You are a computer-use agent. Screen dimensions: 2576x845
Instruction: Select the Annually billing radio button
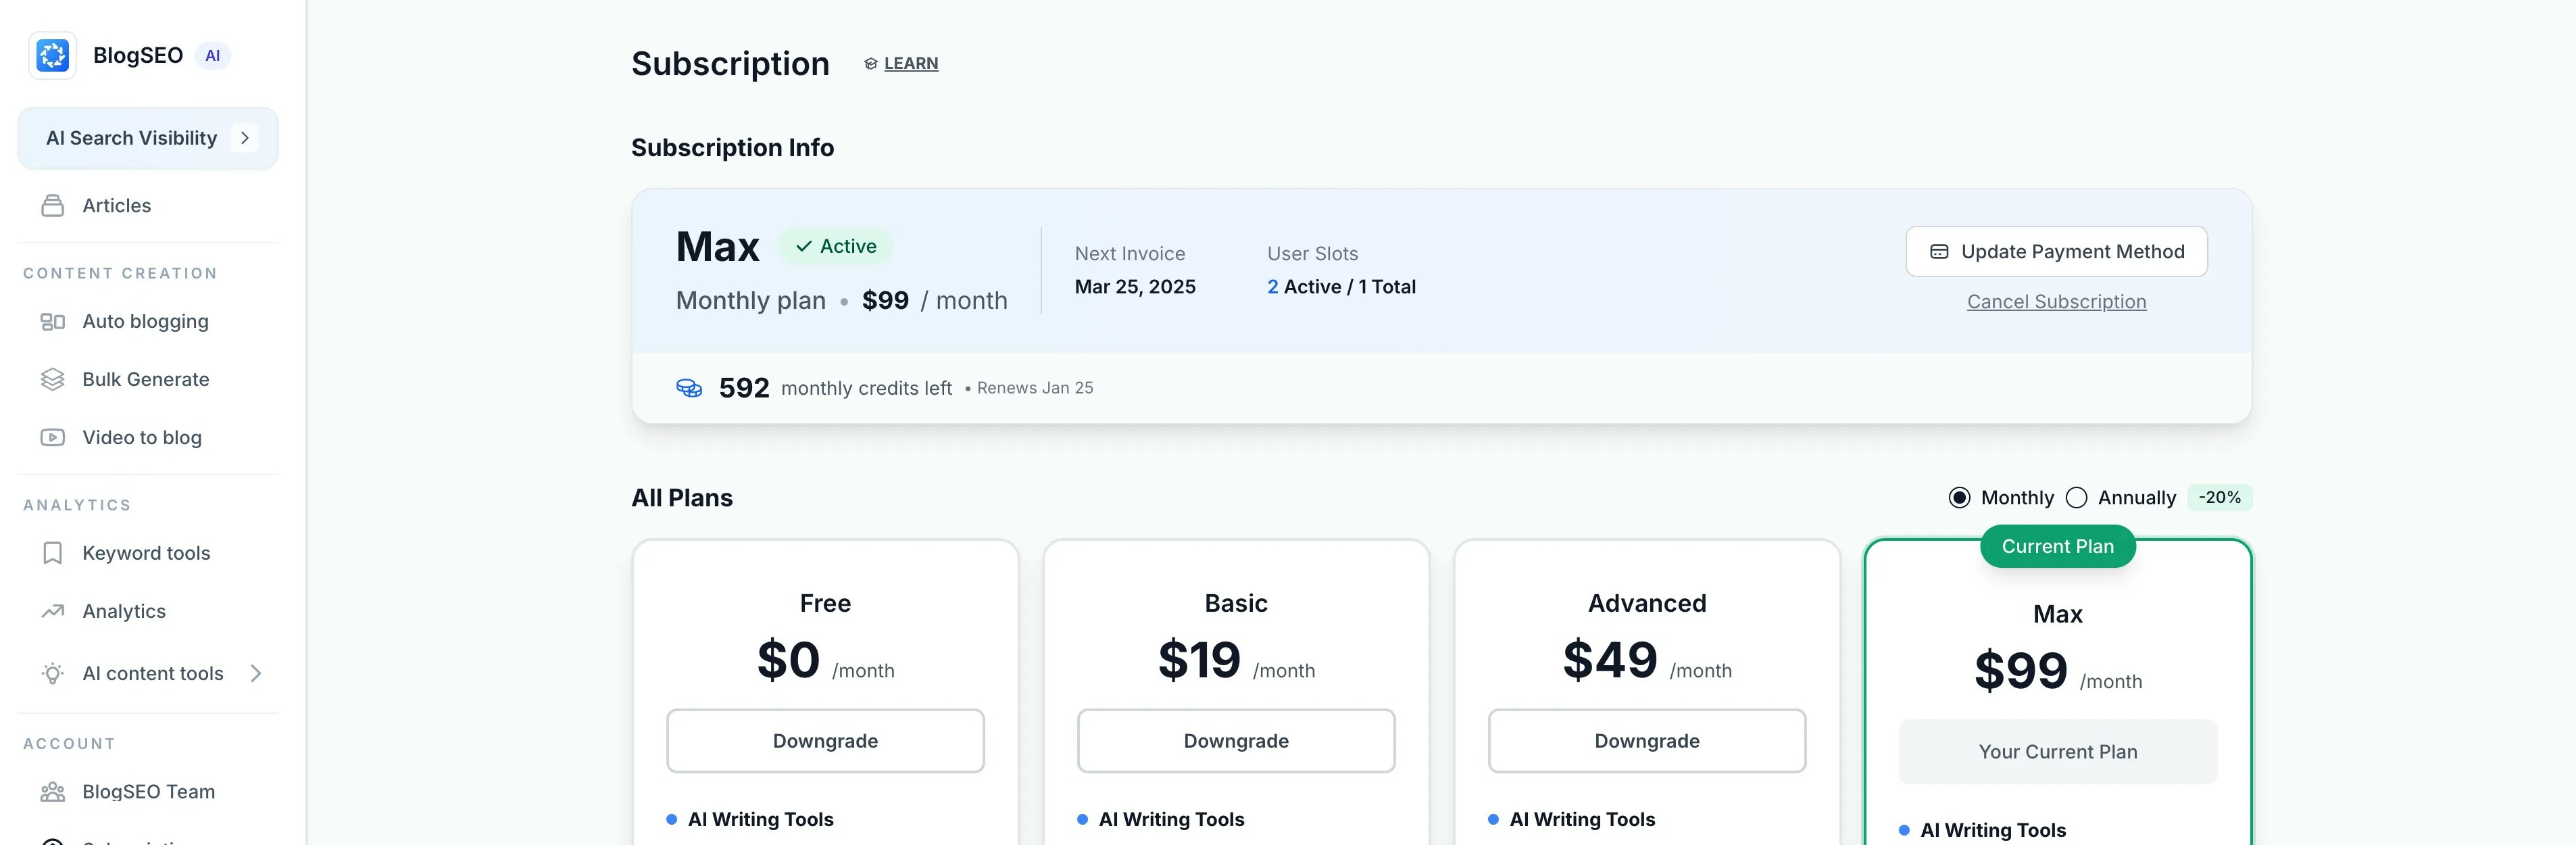click(x=2076, y=498)
